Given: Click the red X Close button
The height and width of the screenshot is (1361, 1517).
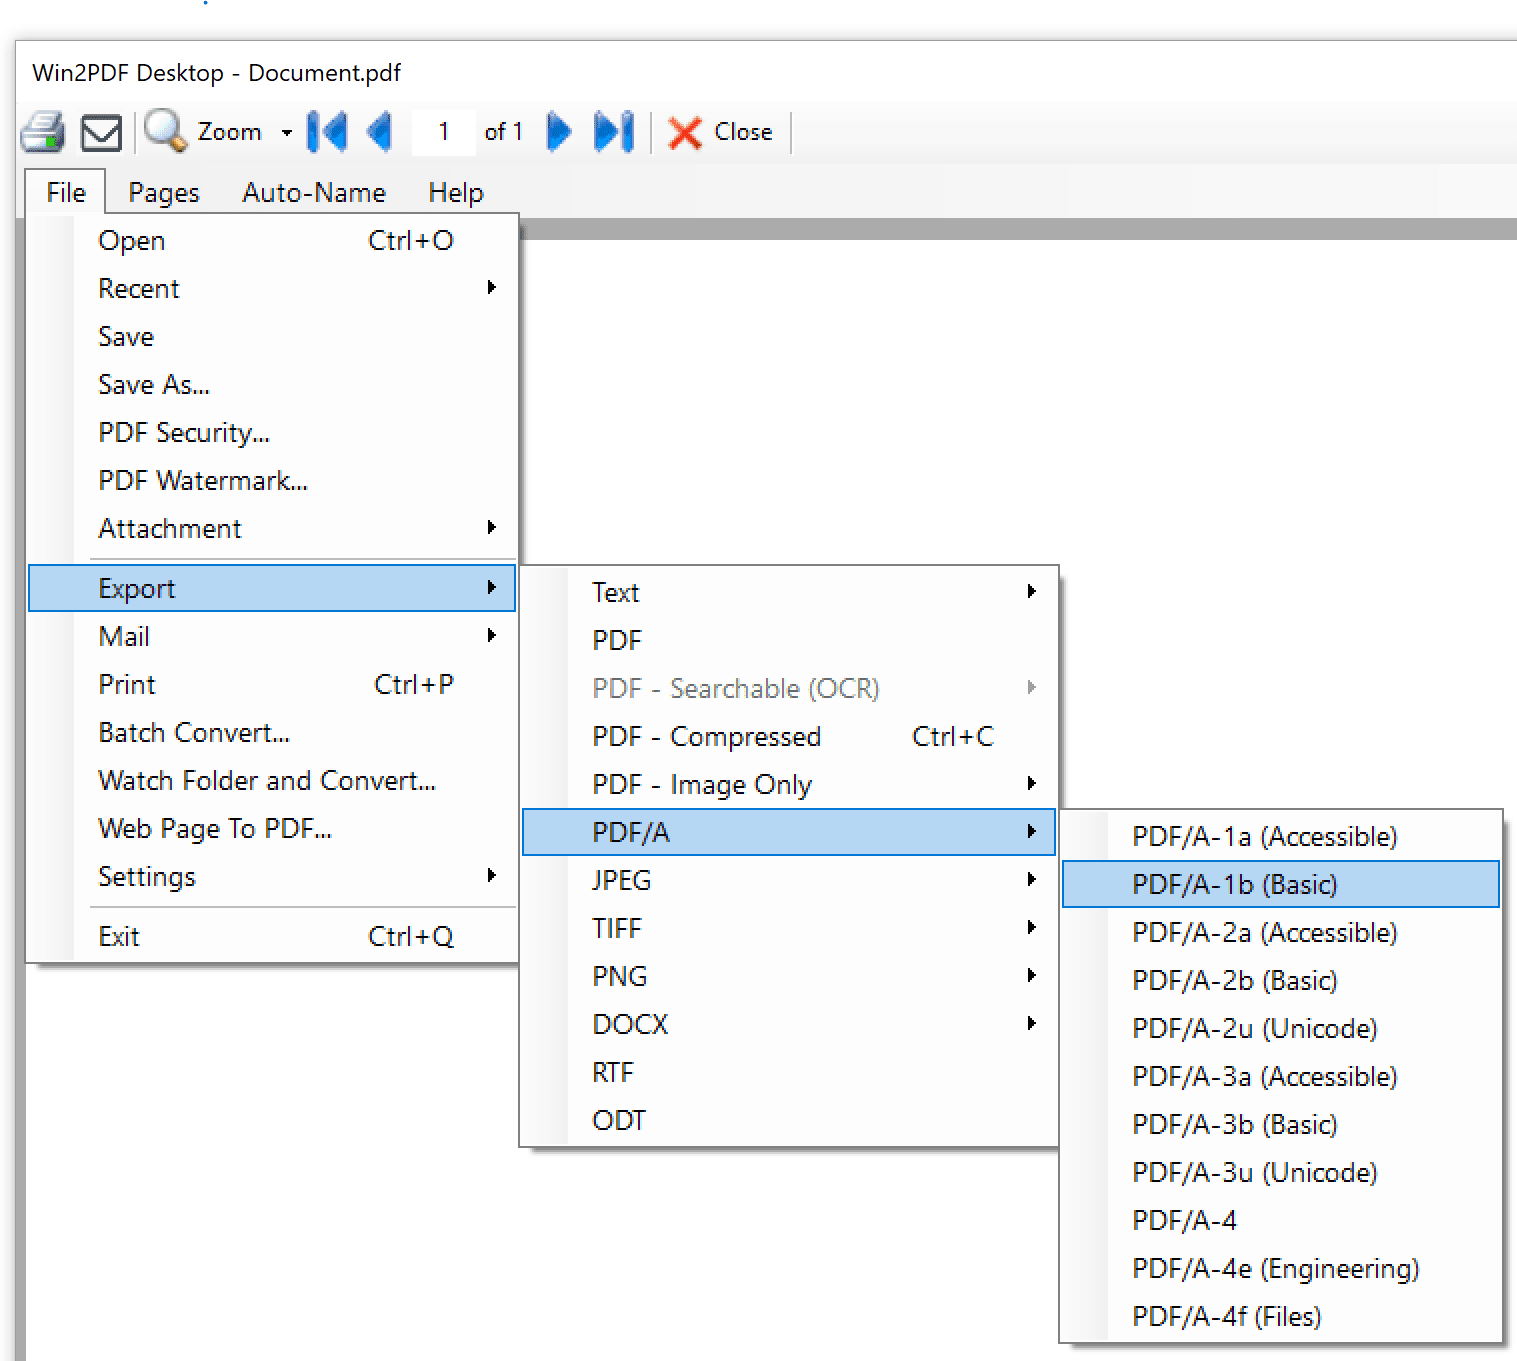Looking at the screenshot, I should click(x=720, y=132).
